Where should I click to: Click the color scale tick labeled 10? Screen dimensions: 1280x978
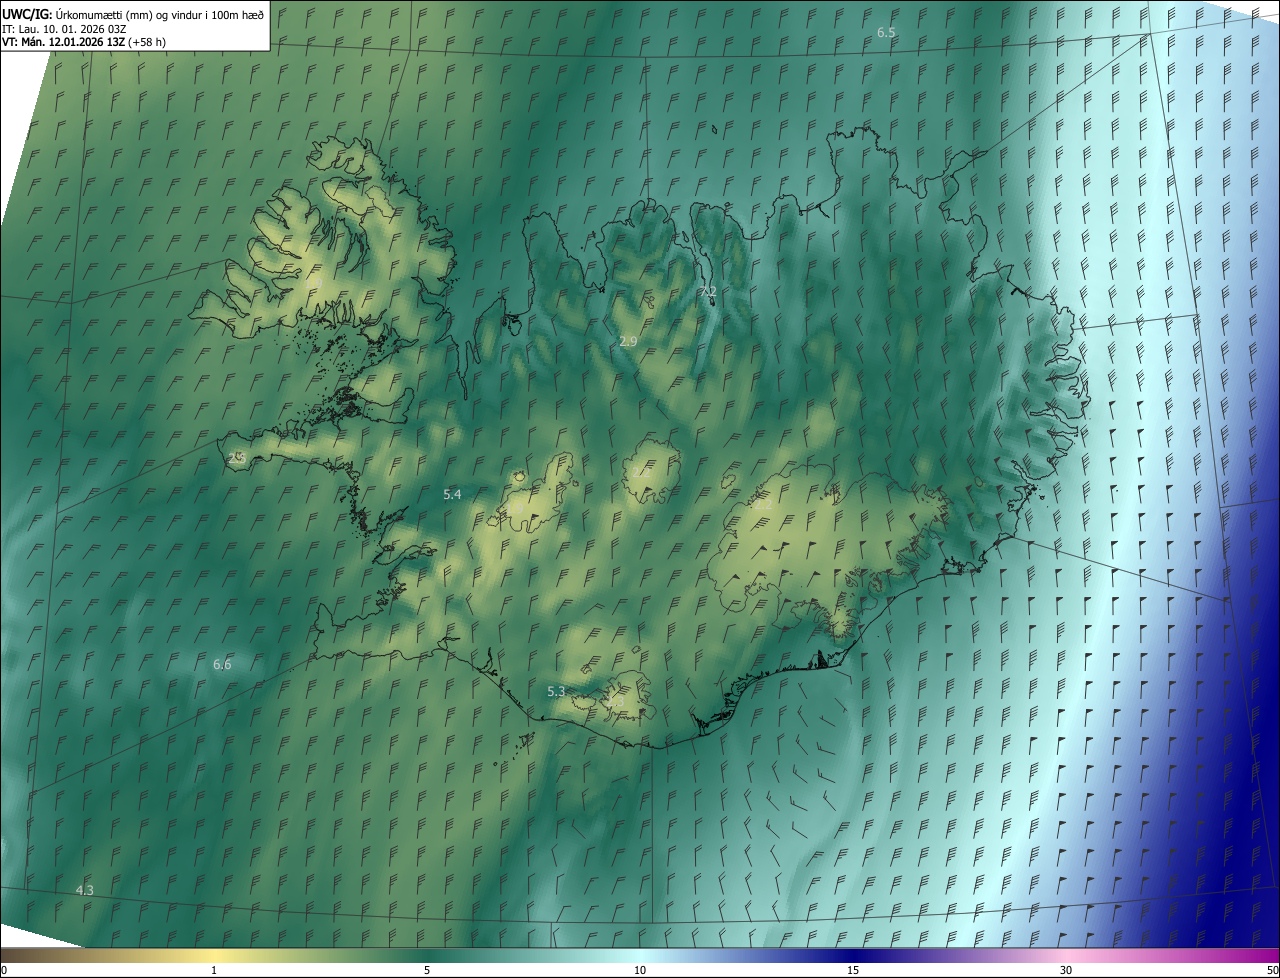click(640, 970)
